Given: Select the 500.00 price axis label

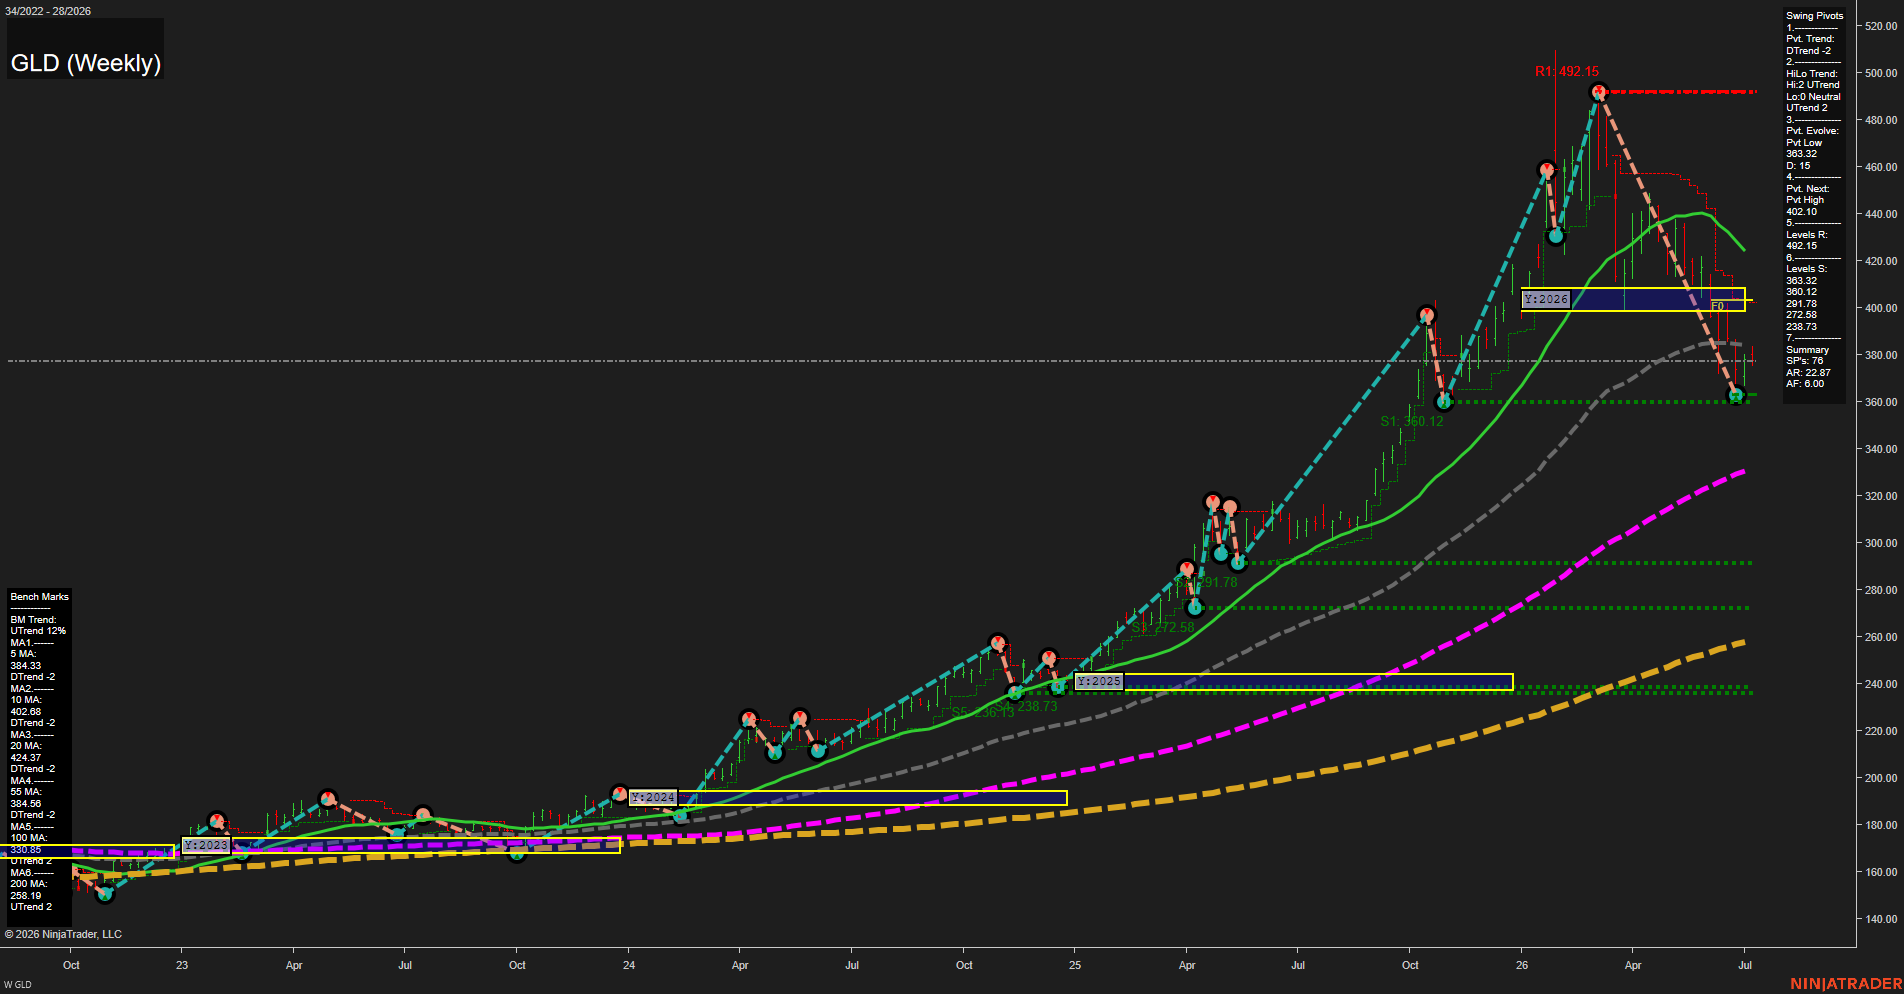Looking at the screenshot, I should (x=1881, y=73).
